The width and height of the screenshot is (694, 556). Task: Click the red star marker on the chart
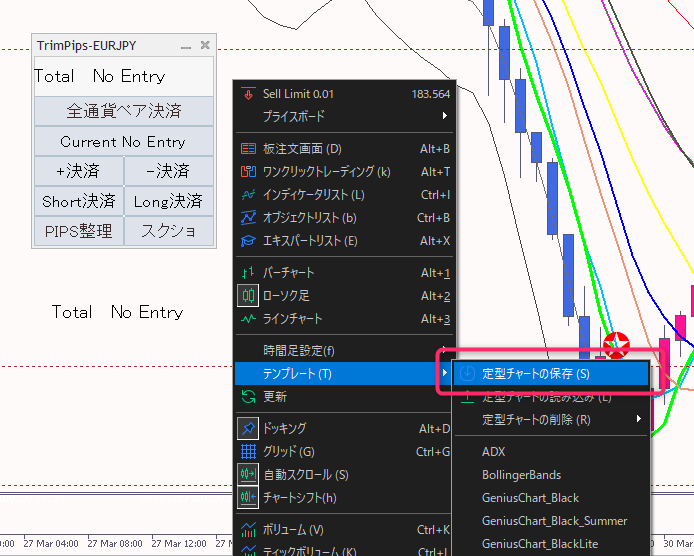pos(617,346)
